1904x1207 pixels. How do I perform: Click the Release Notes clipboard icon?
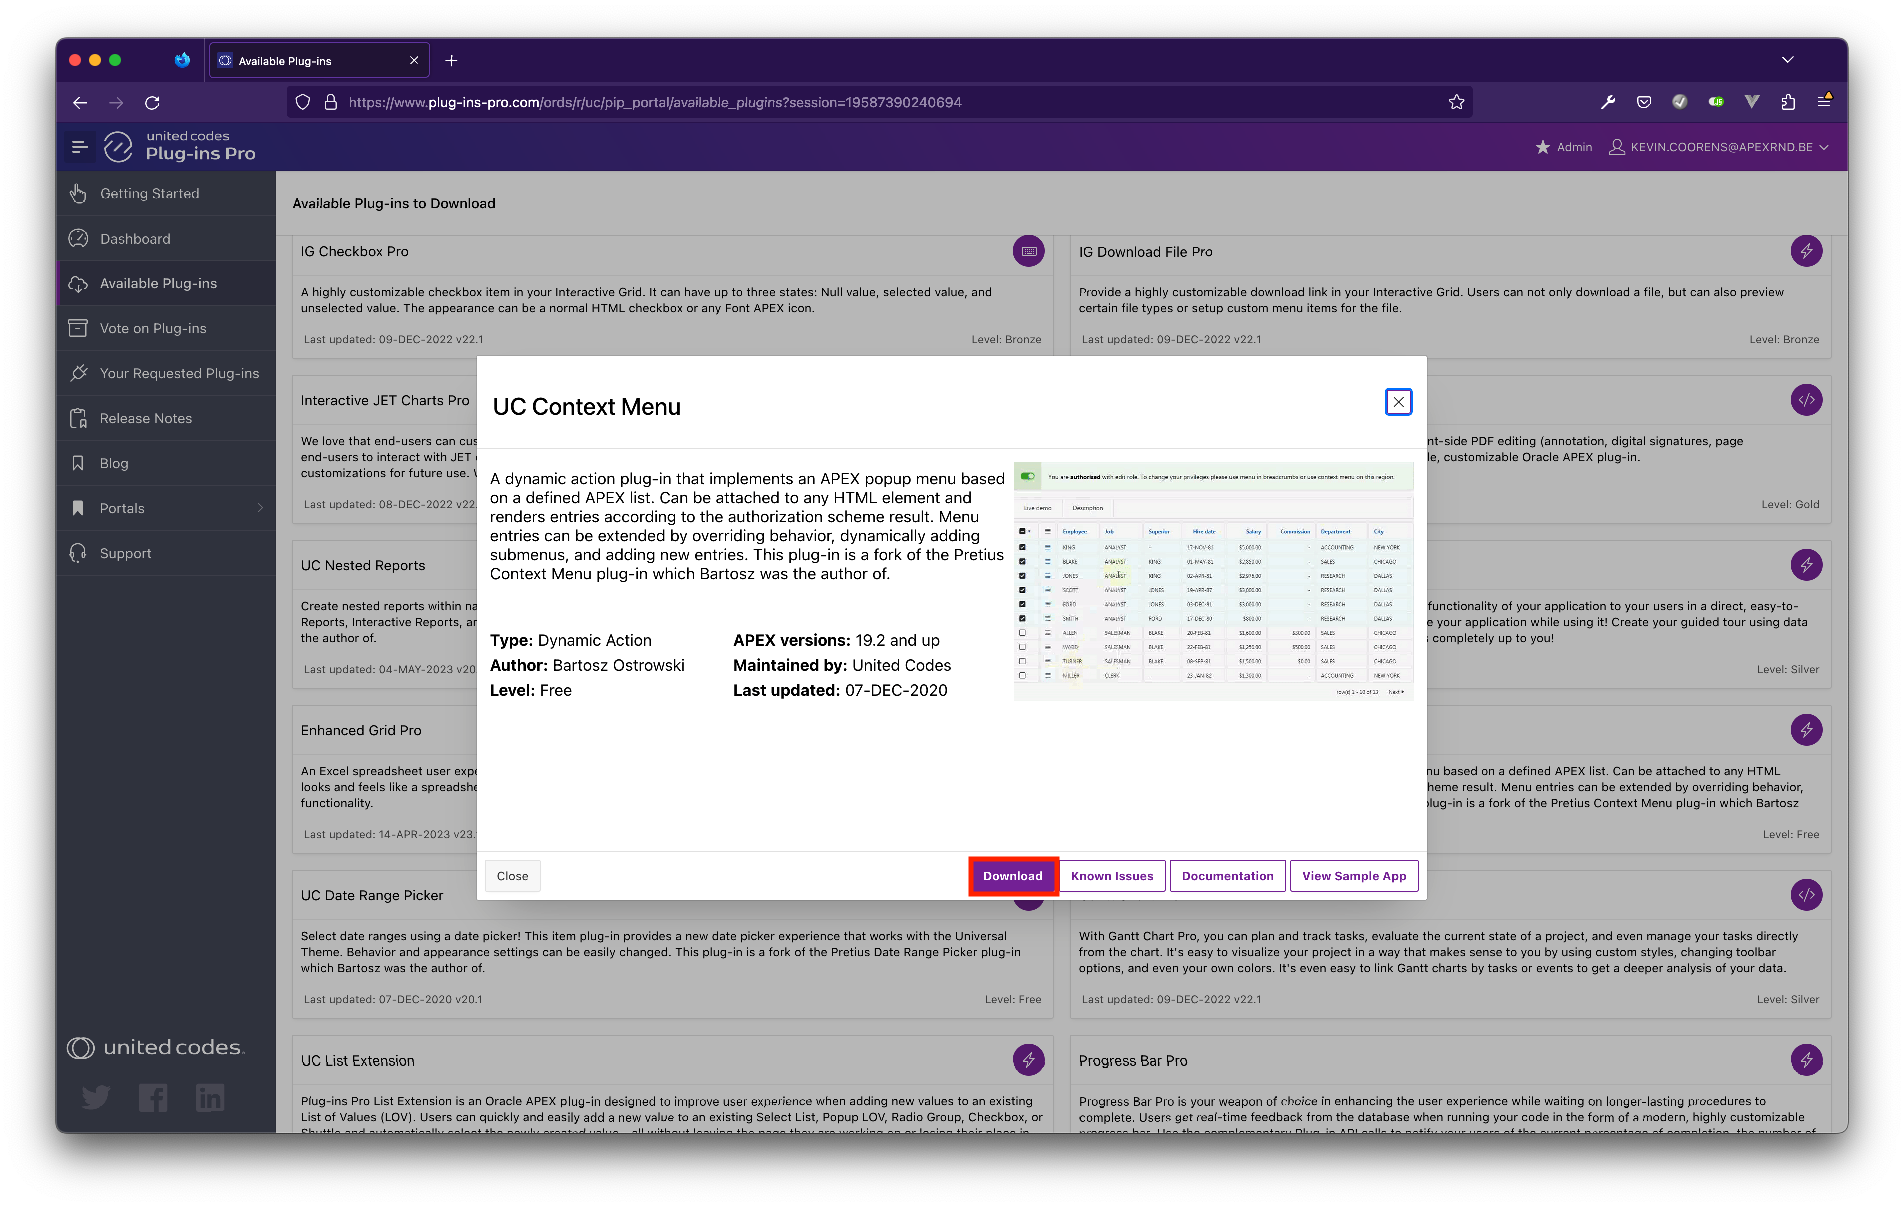78,418
